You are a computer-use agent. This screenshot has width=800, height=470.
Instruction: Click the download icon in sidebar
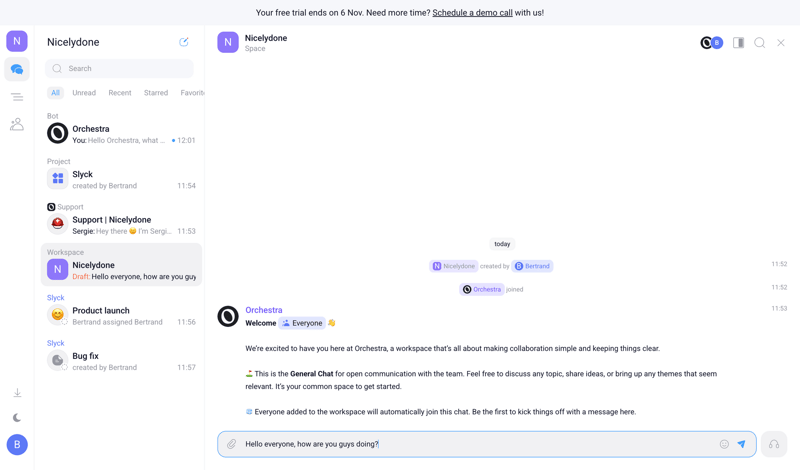(17, 393)
